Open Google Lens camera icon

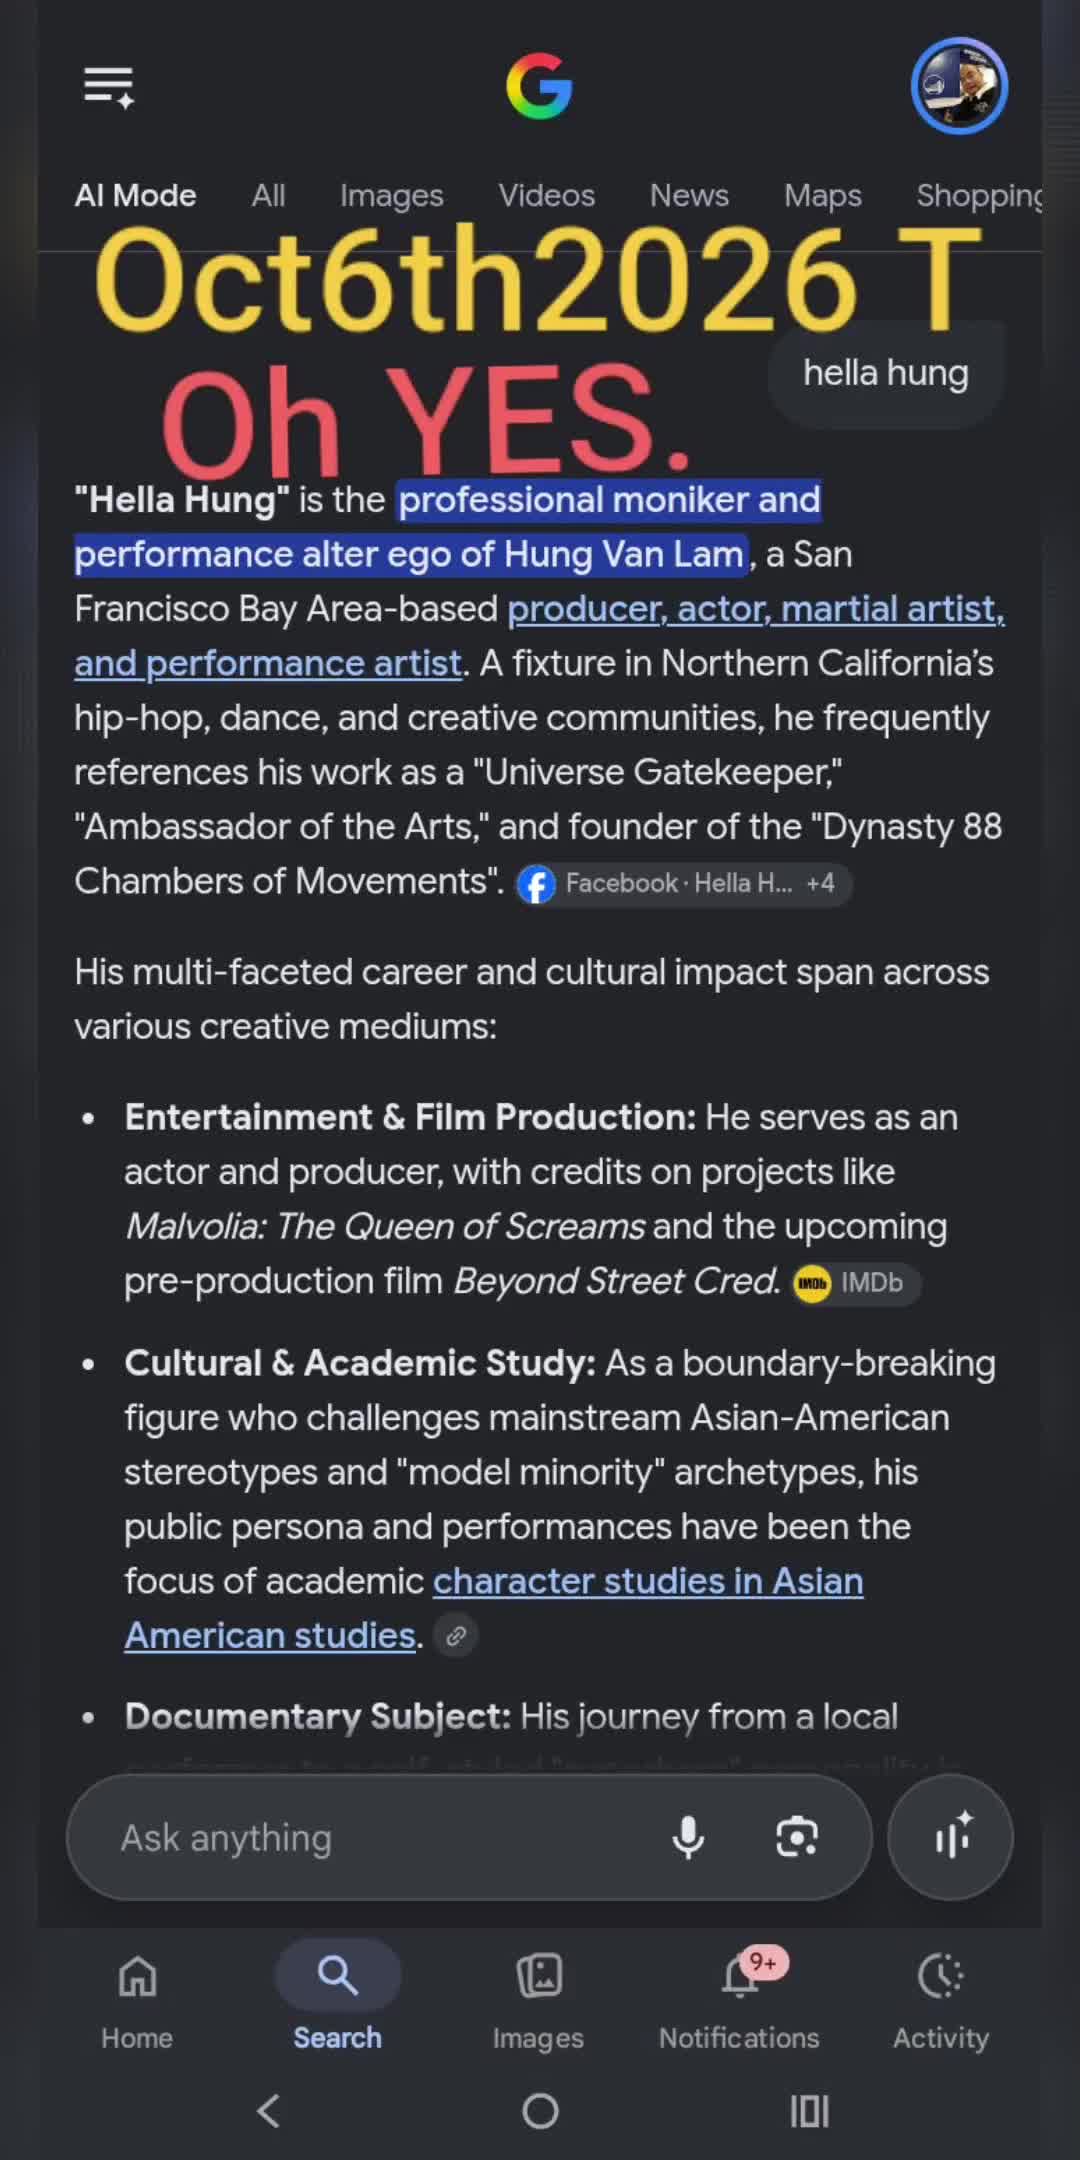click(797, 1838)
